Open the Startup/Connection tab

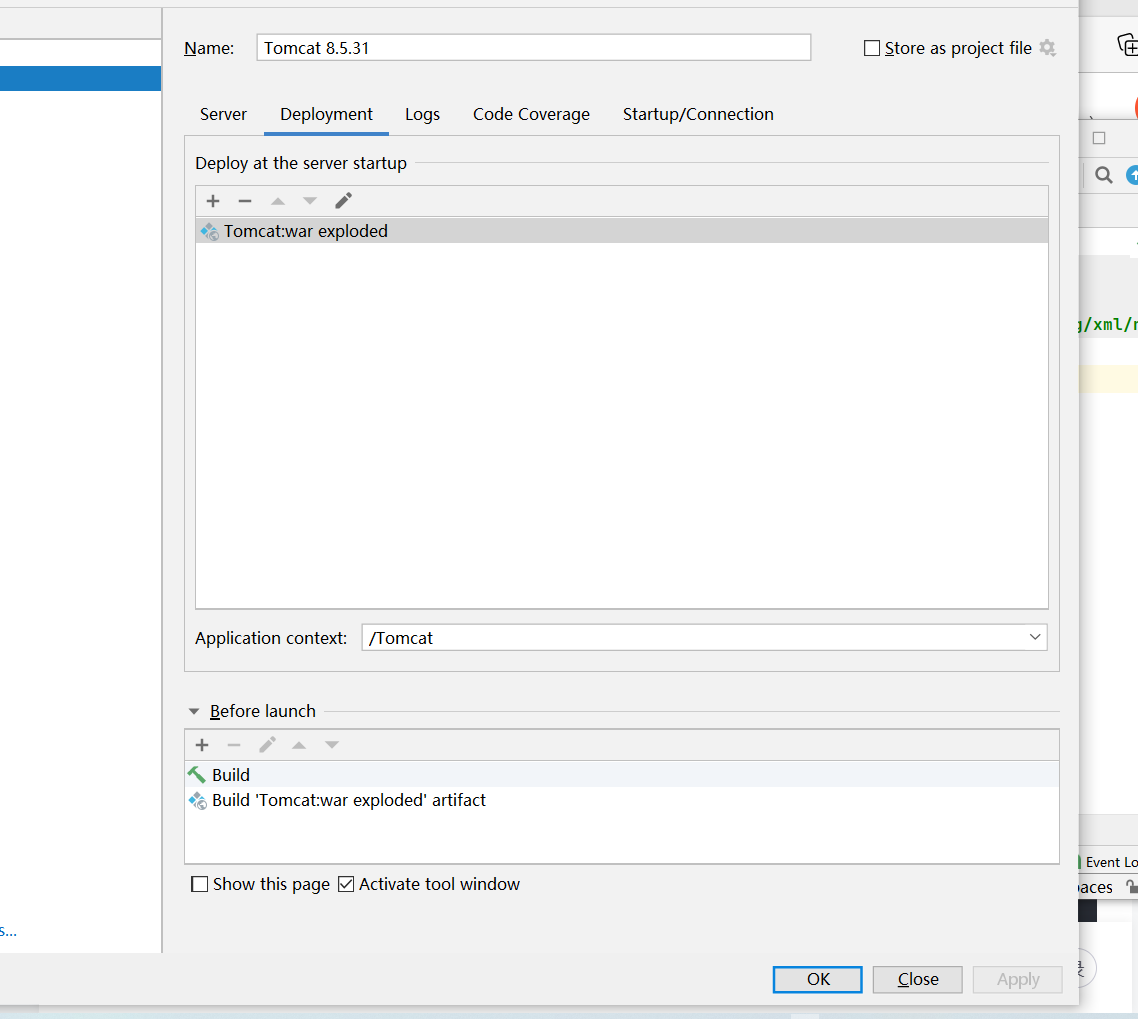(698, 114)
